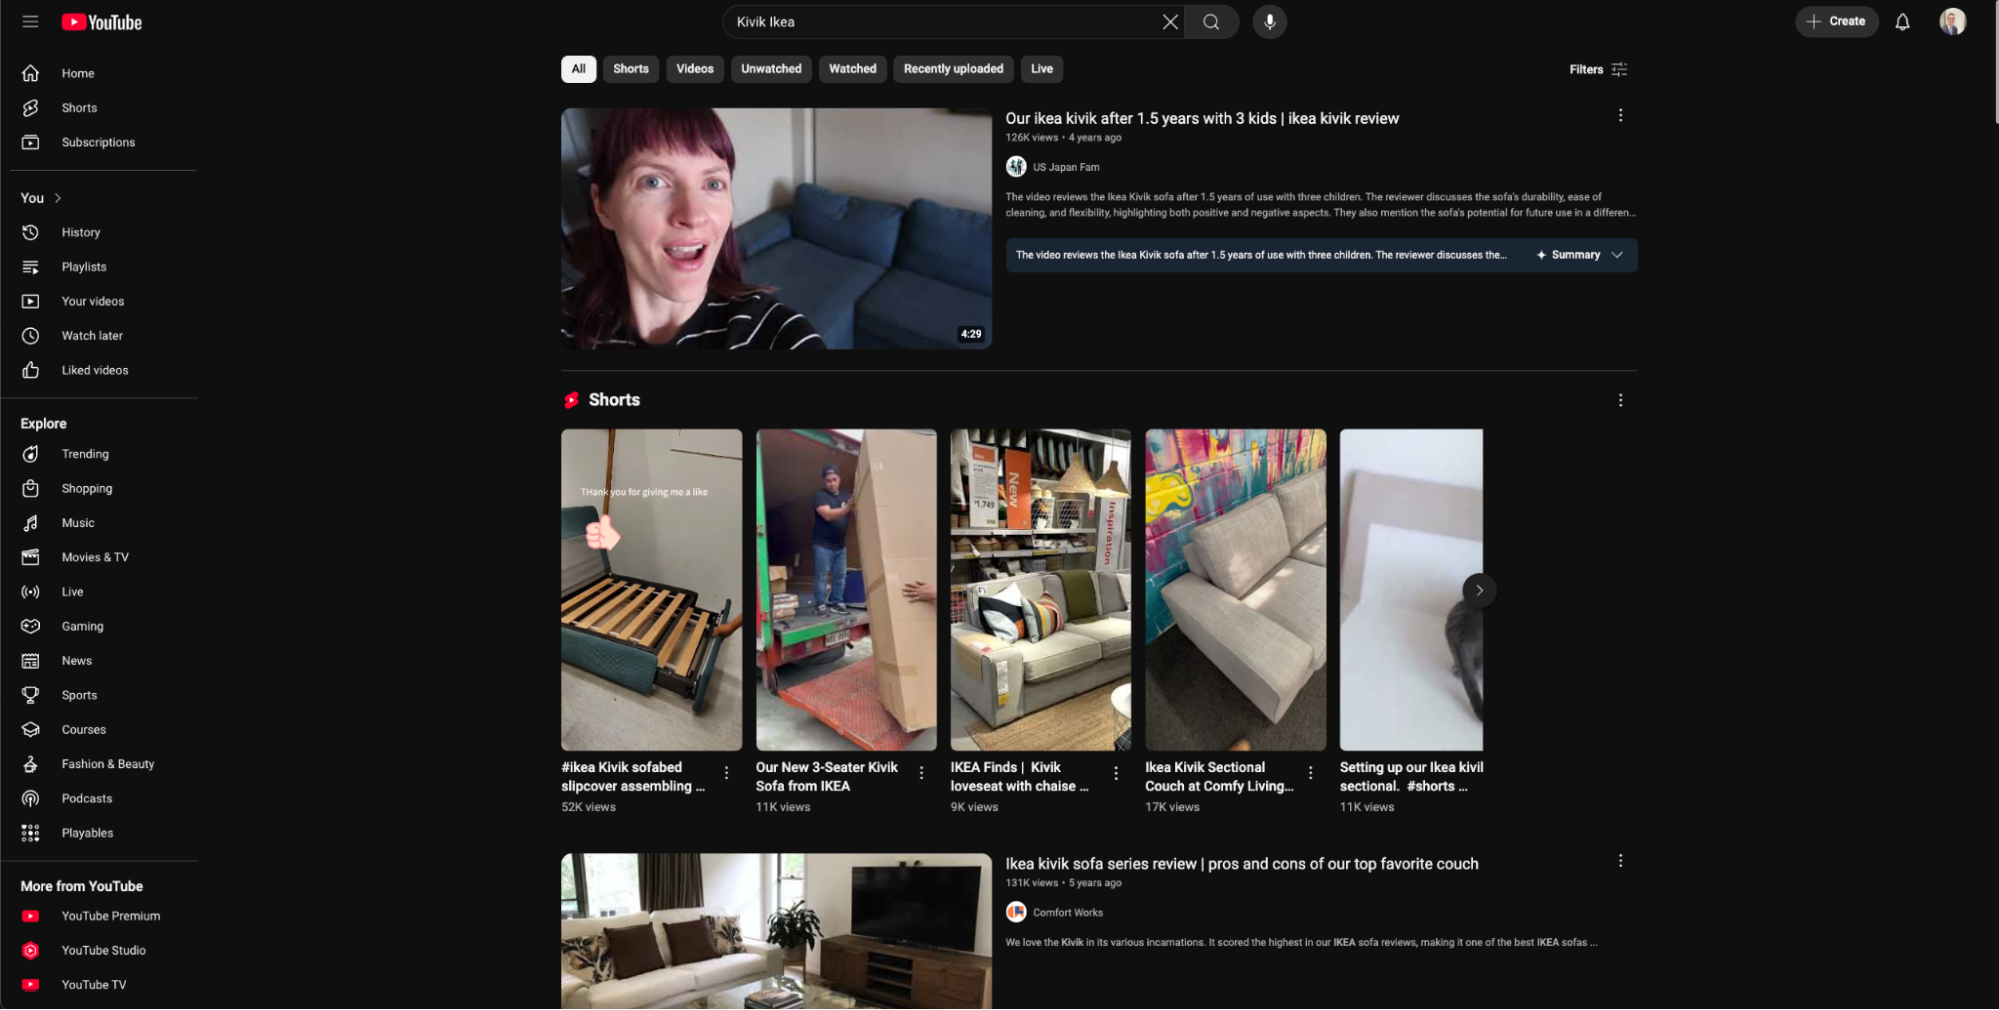Open Watch later from the sidebar
The height and width of the screenshot is (1010, 1999).
point(91,335)
